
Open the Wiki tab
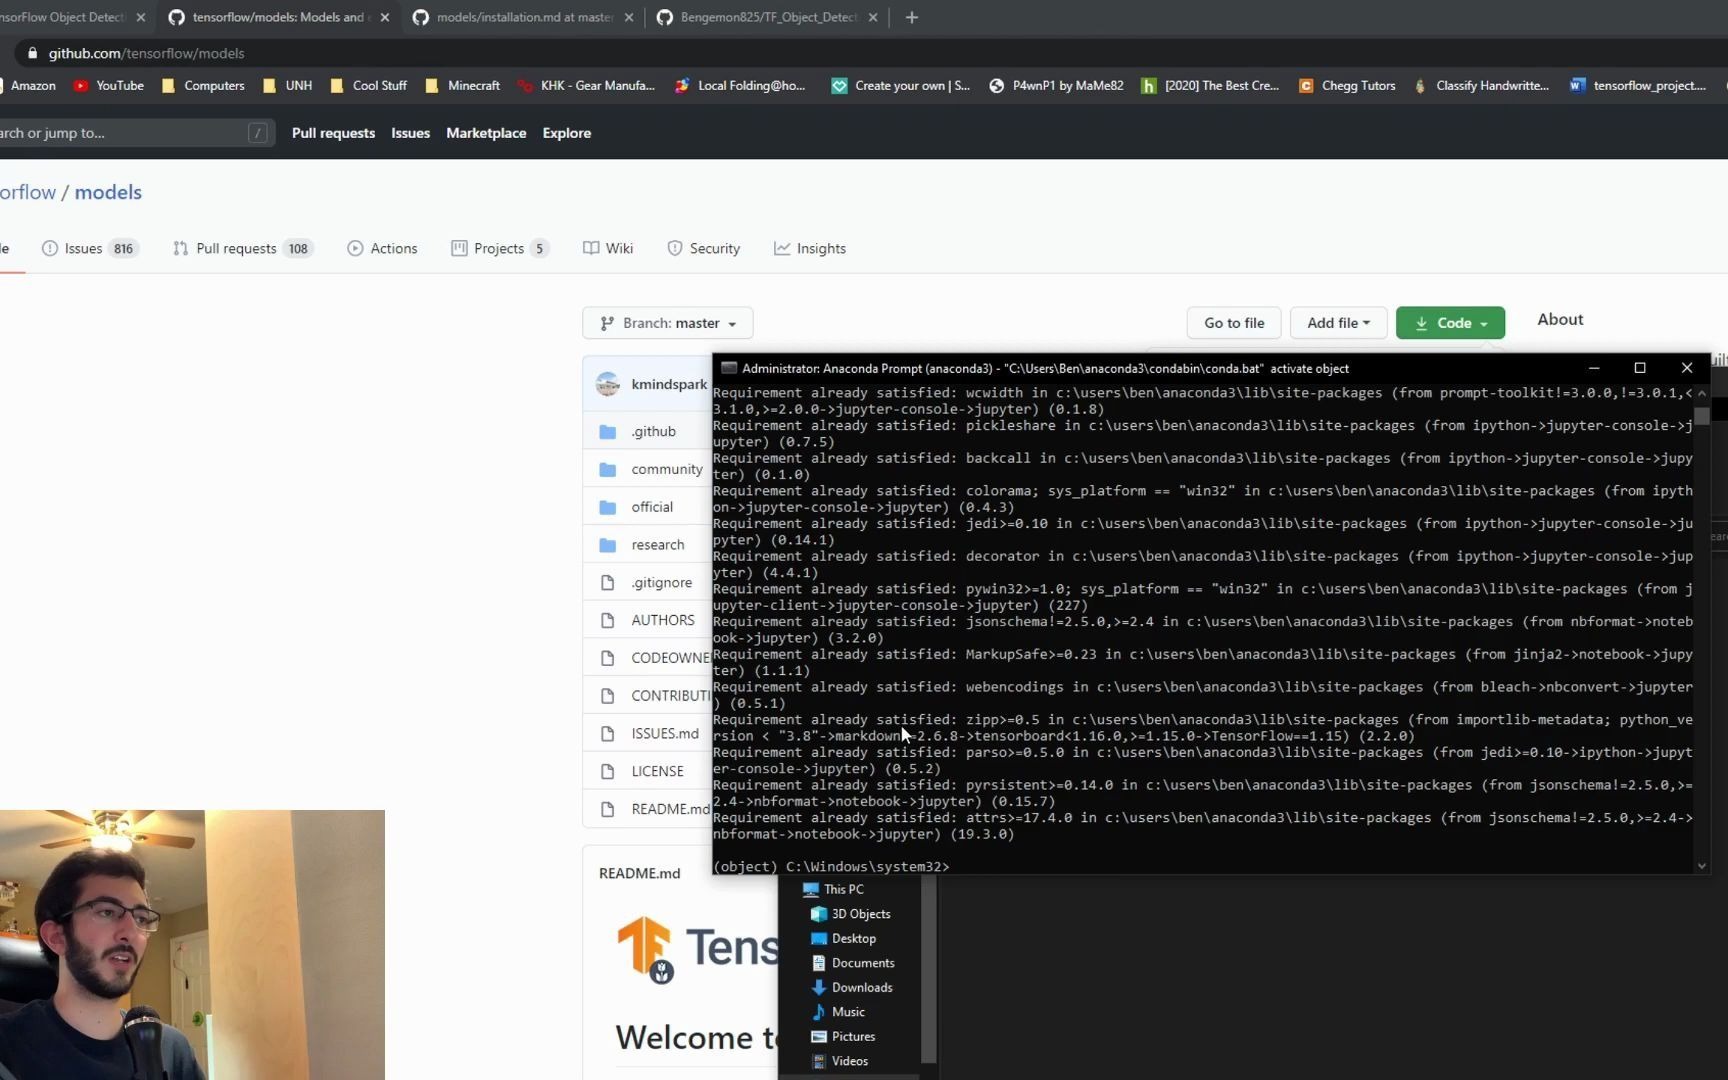tap(608, 248)
